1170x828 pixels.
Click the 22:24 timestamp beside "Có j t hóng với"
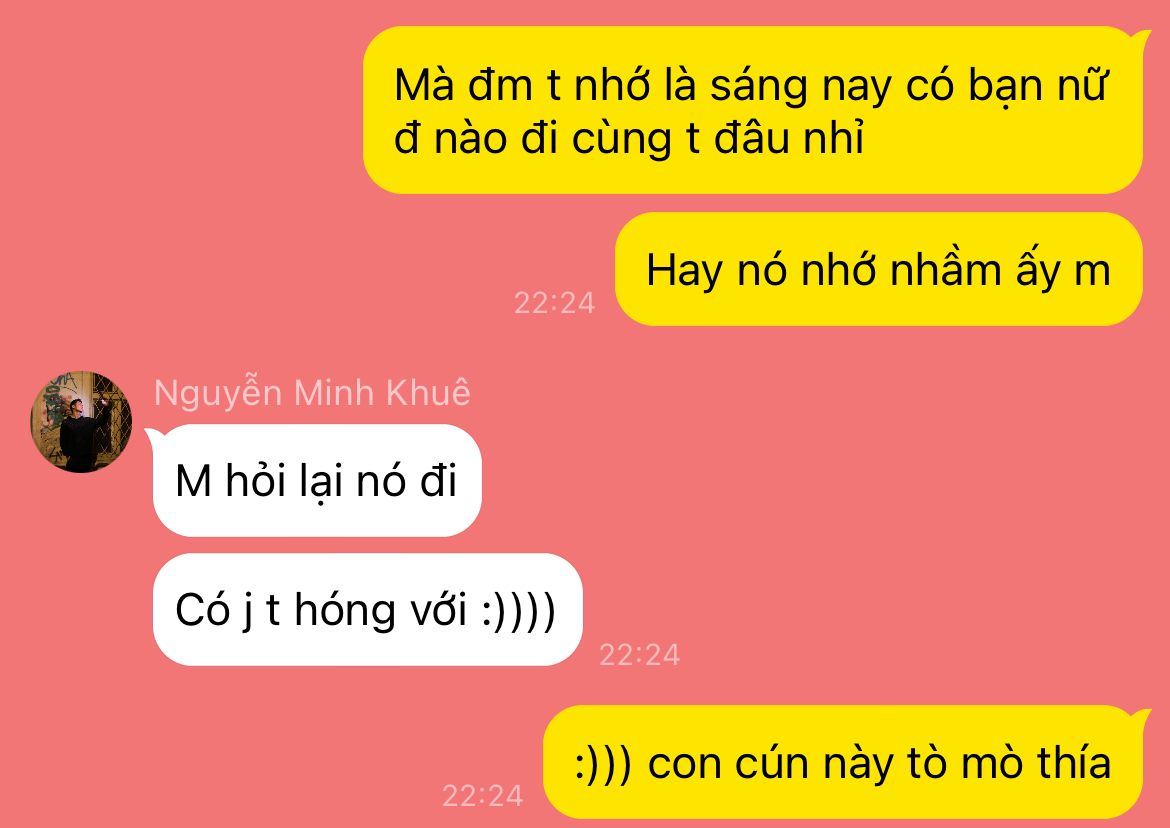tap(639, 655)
